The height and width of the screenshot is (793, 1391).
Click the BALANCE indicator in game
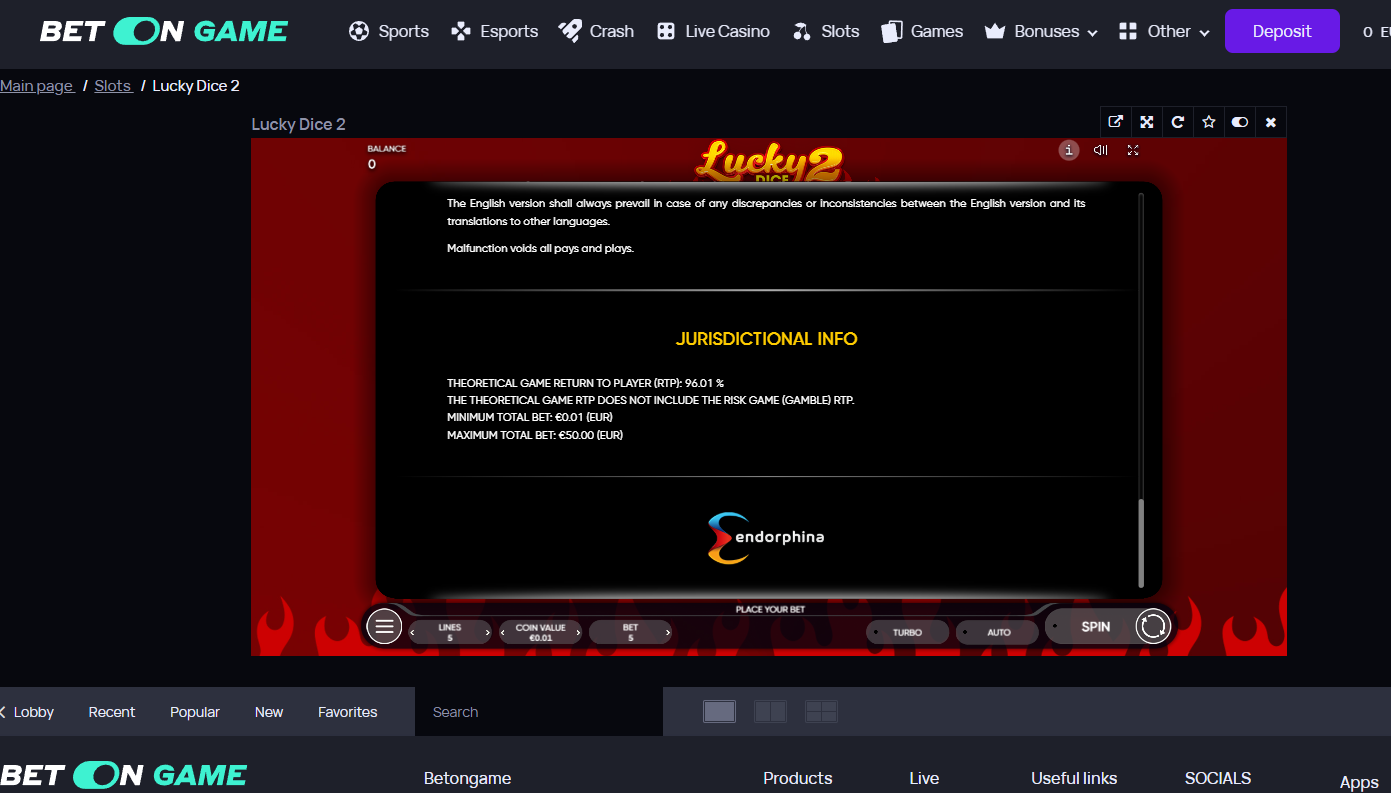point(386,156)
